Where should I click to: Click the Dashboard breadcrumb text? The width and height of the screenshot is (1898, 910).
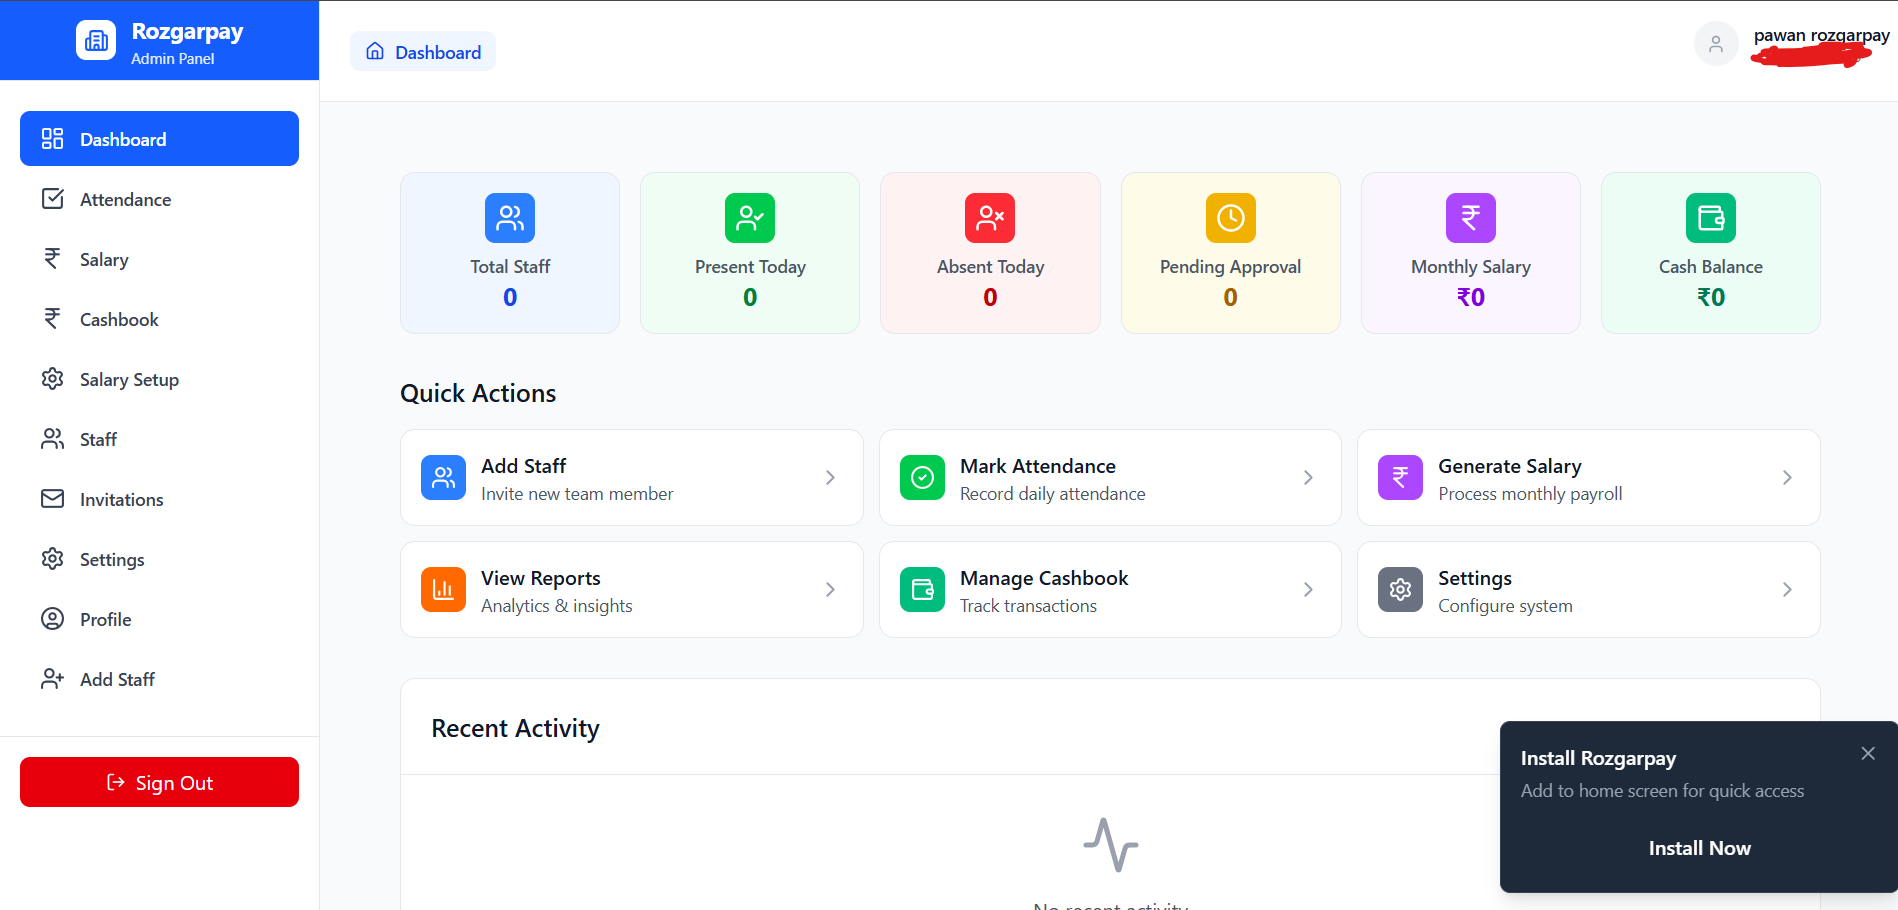click(438, 52)
